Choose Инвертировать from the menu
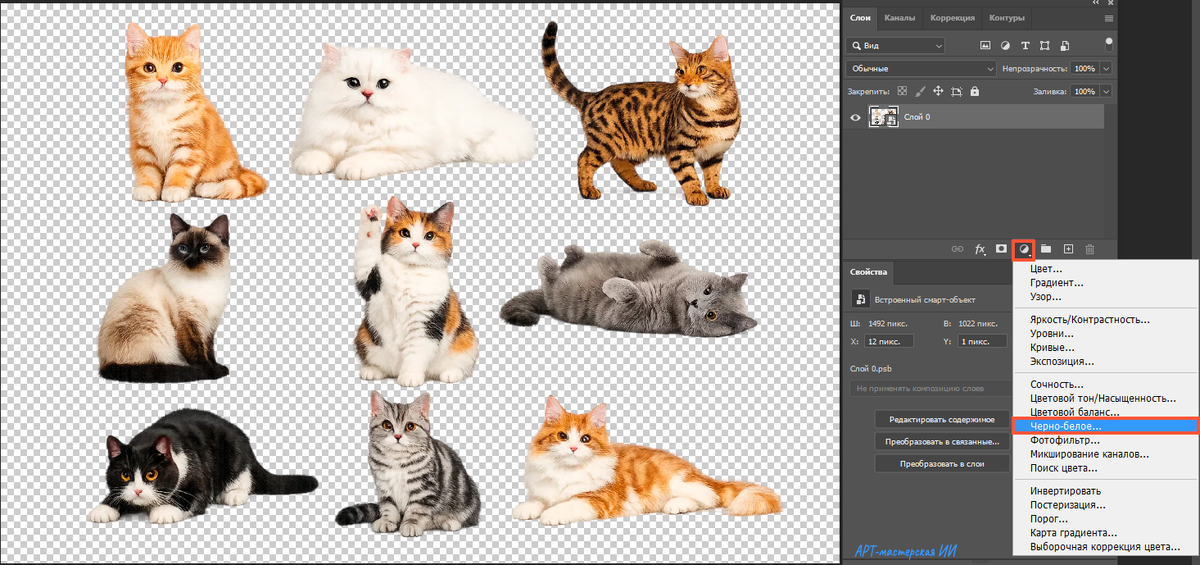Viewport: 1200px width, 565px height. click(x=1105, y=491)
